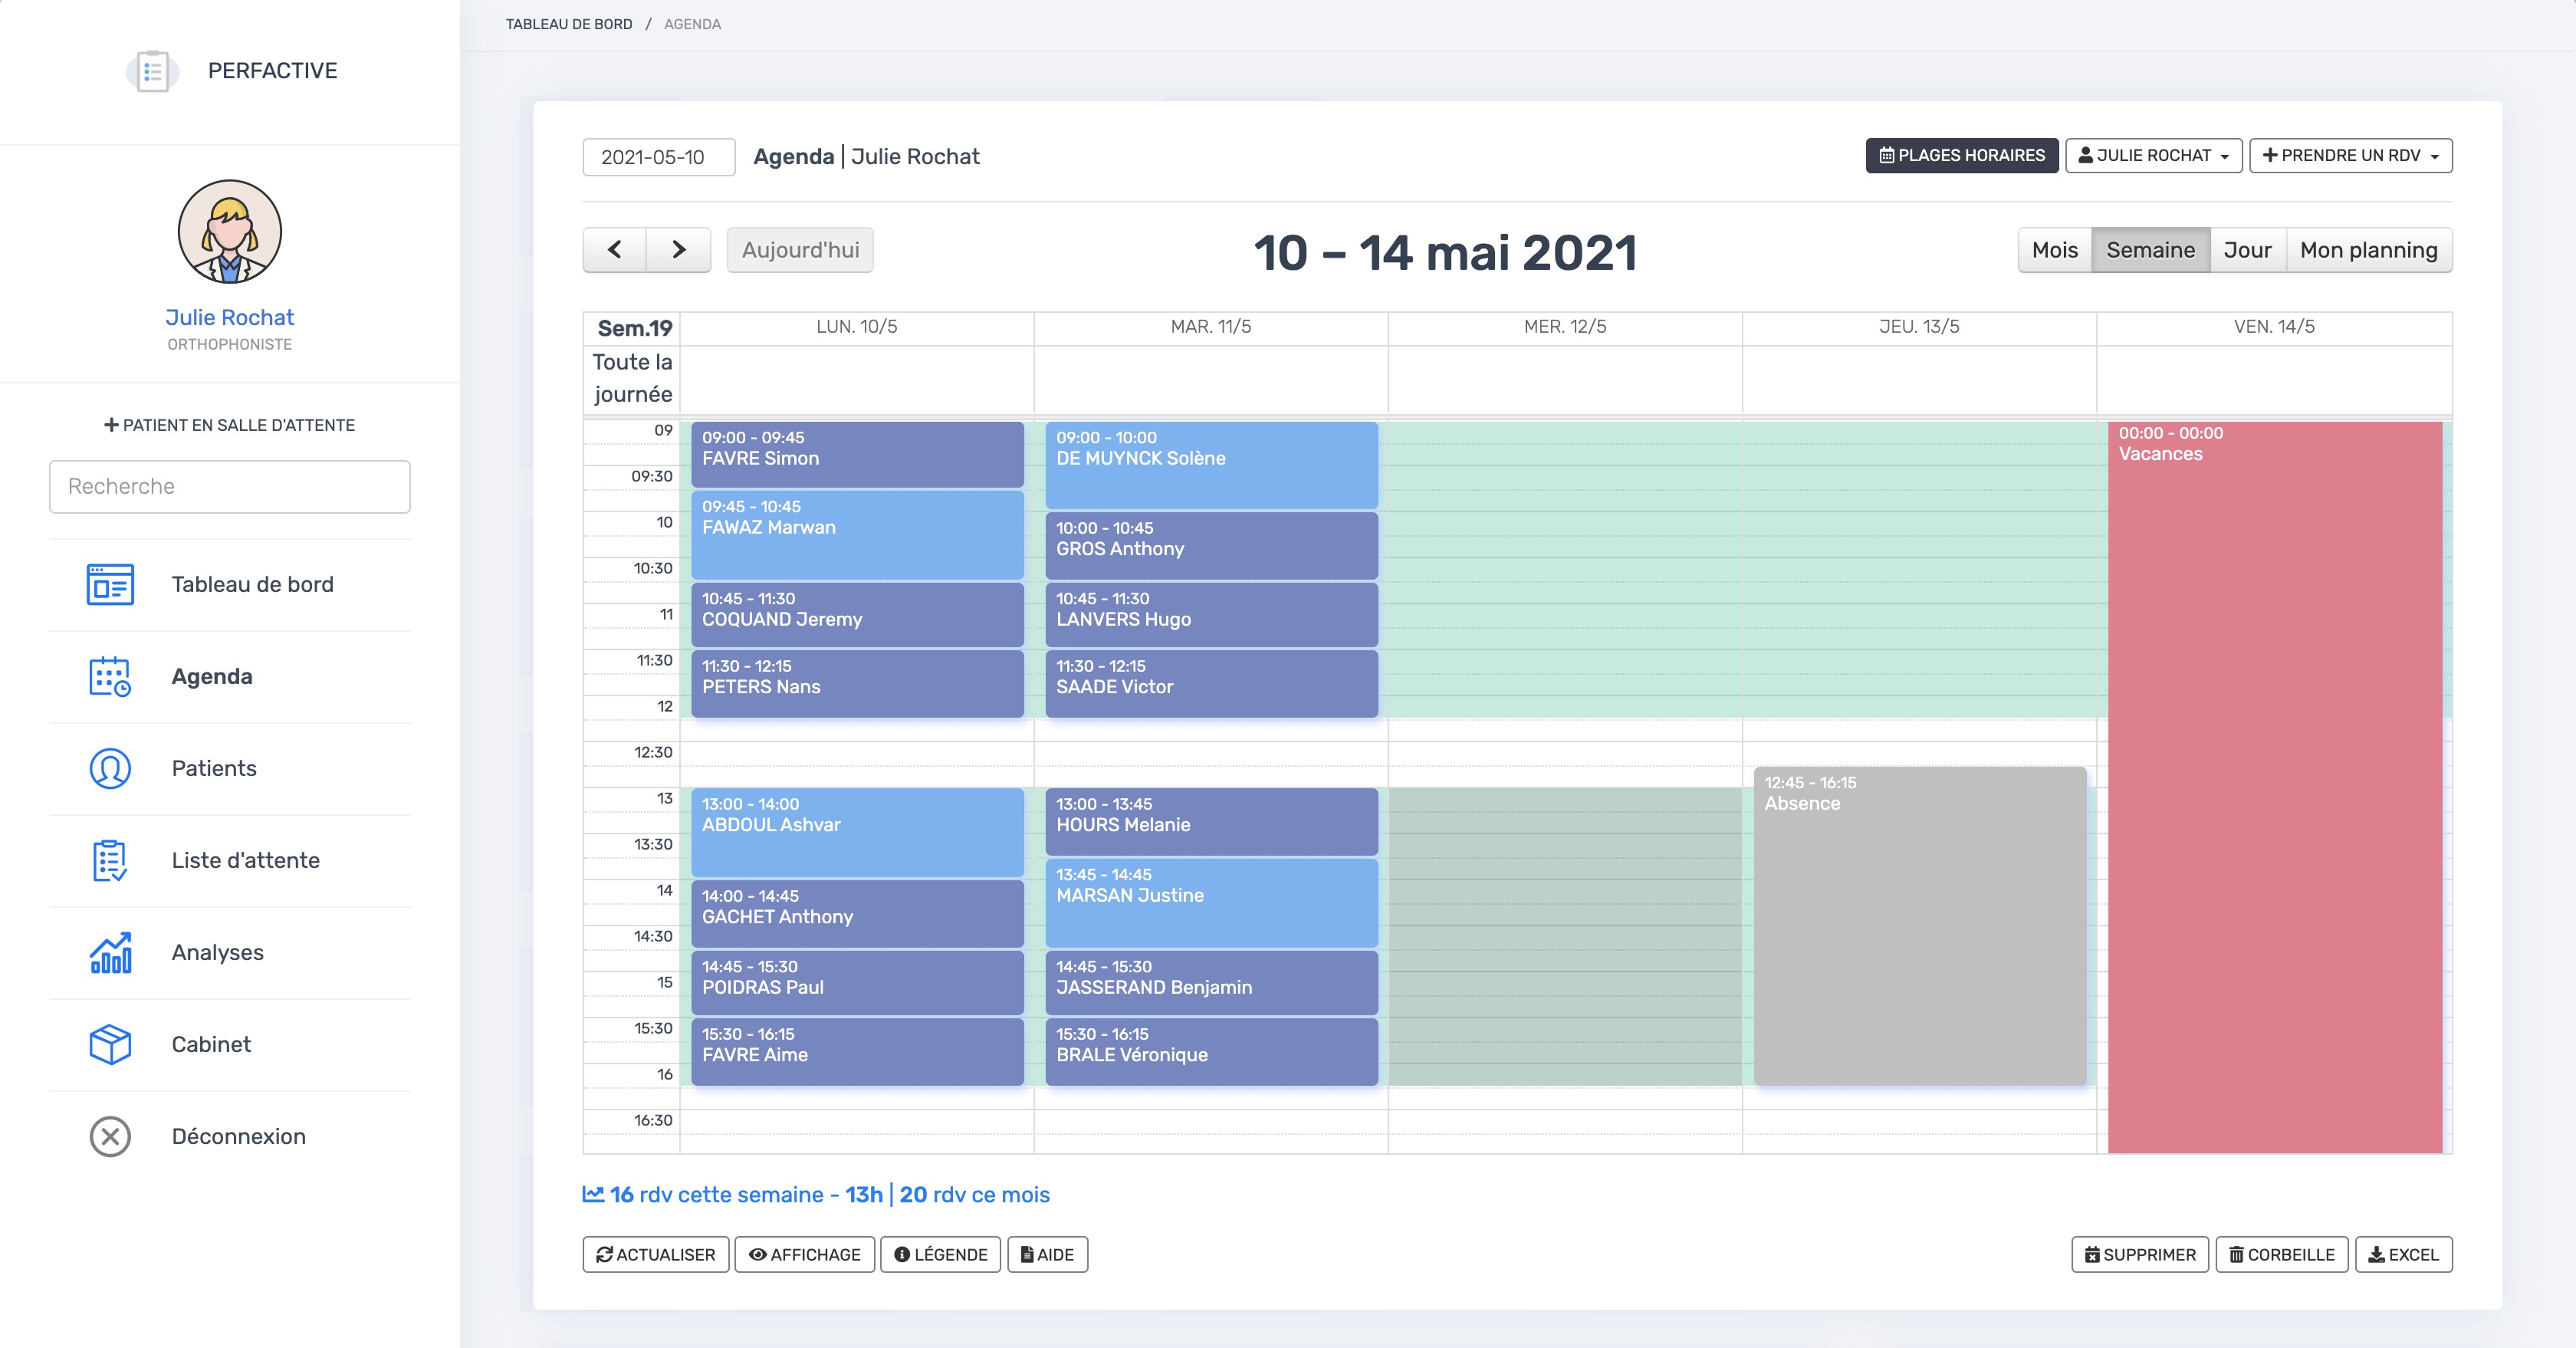Screen dimensions: 2576x1348
Task: Click the Analyses chart icon
Action: coord(110,953)
